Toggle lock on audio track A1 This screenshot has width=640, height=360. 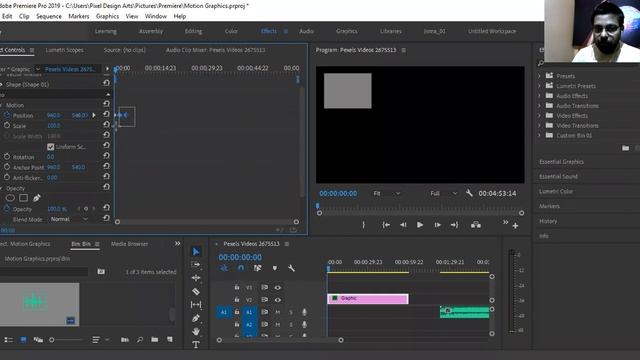pyautogui.click(x=237, y=312)
